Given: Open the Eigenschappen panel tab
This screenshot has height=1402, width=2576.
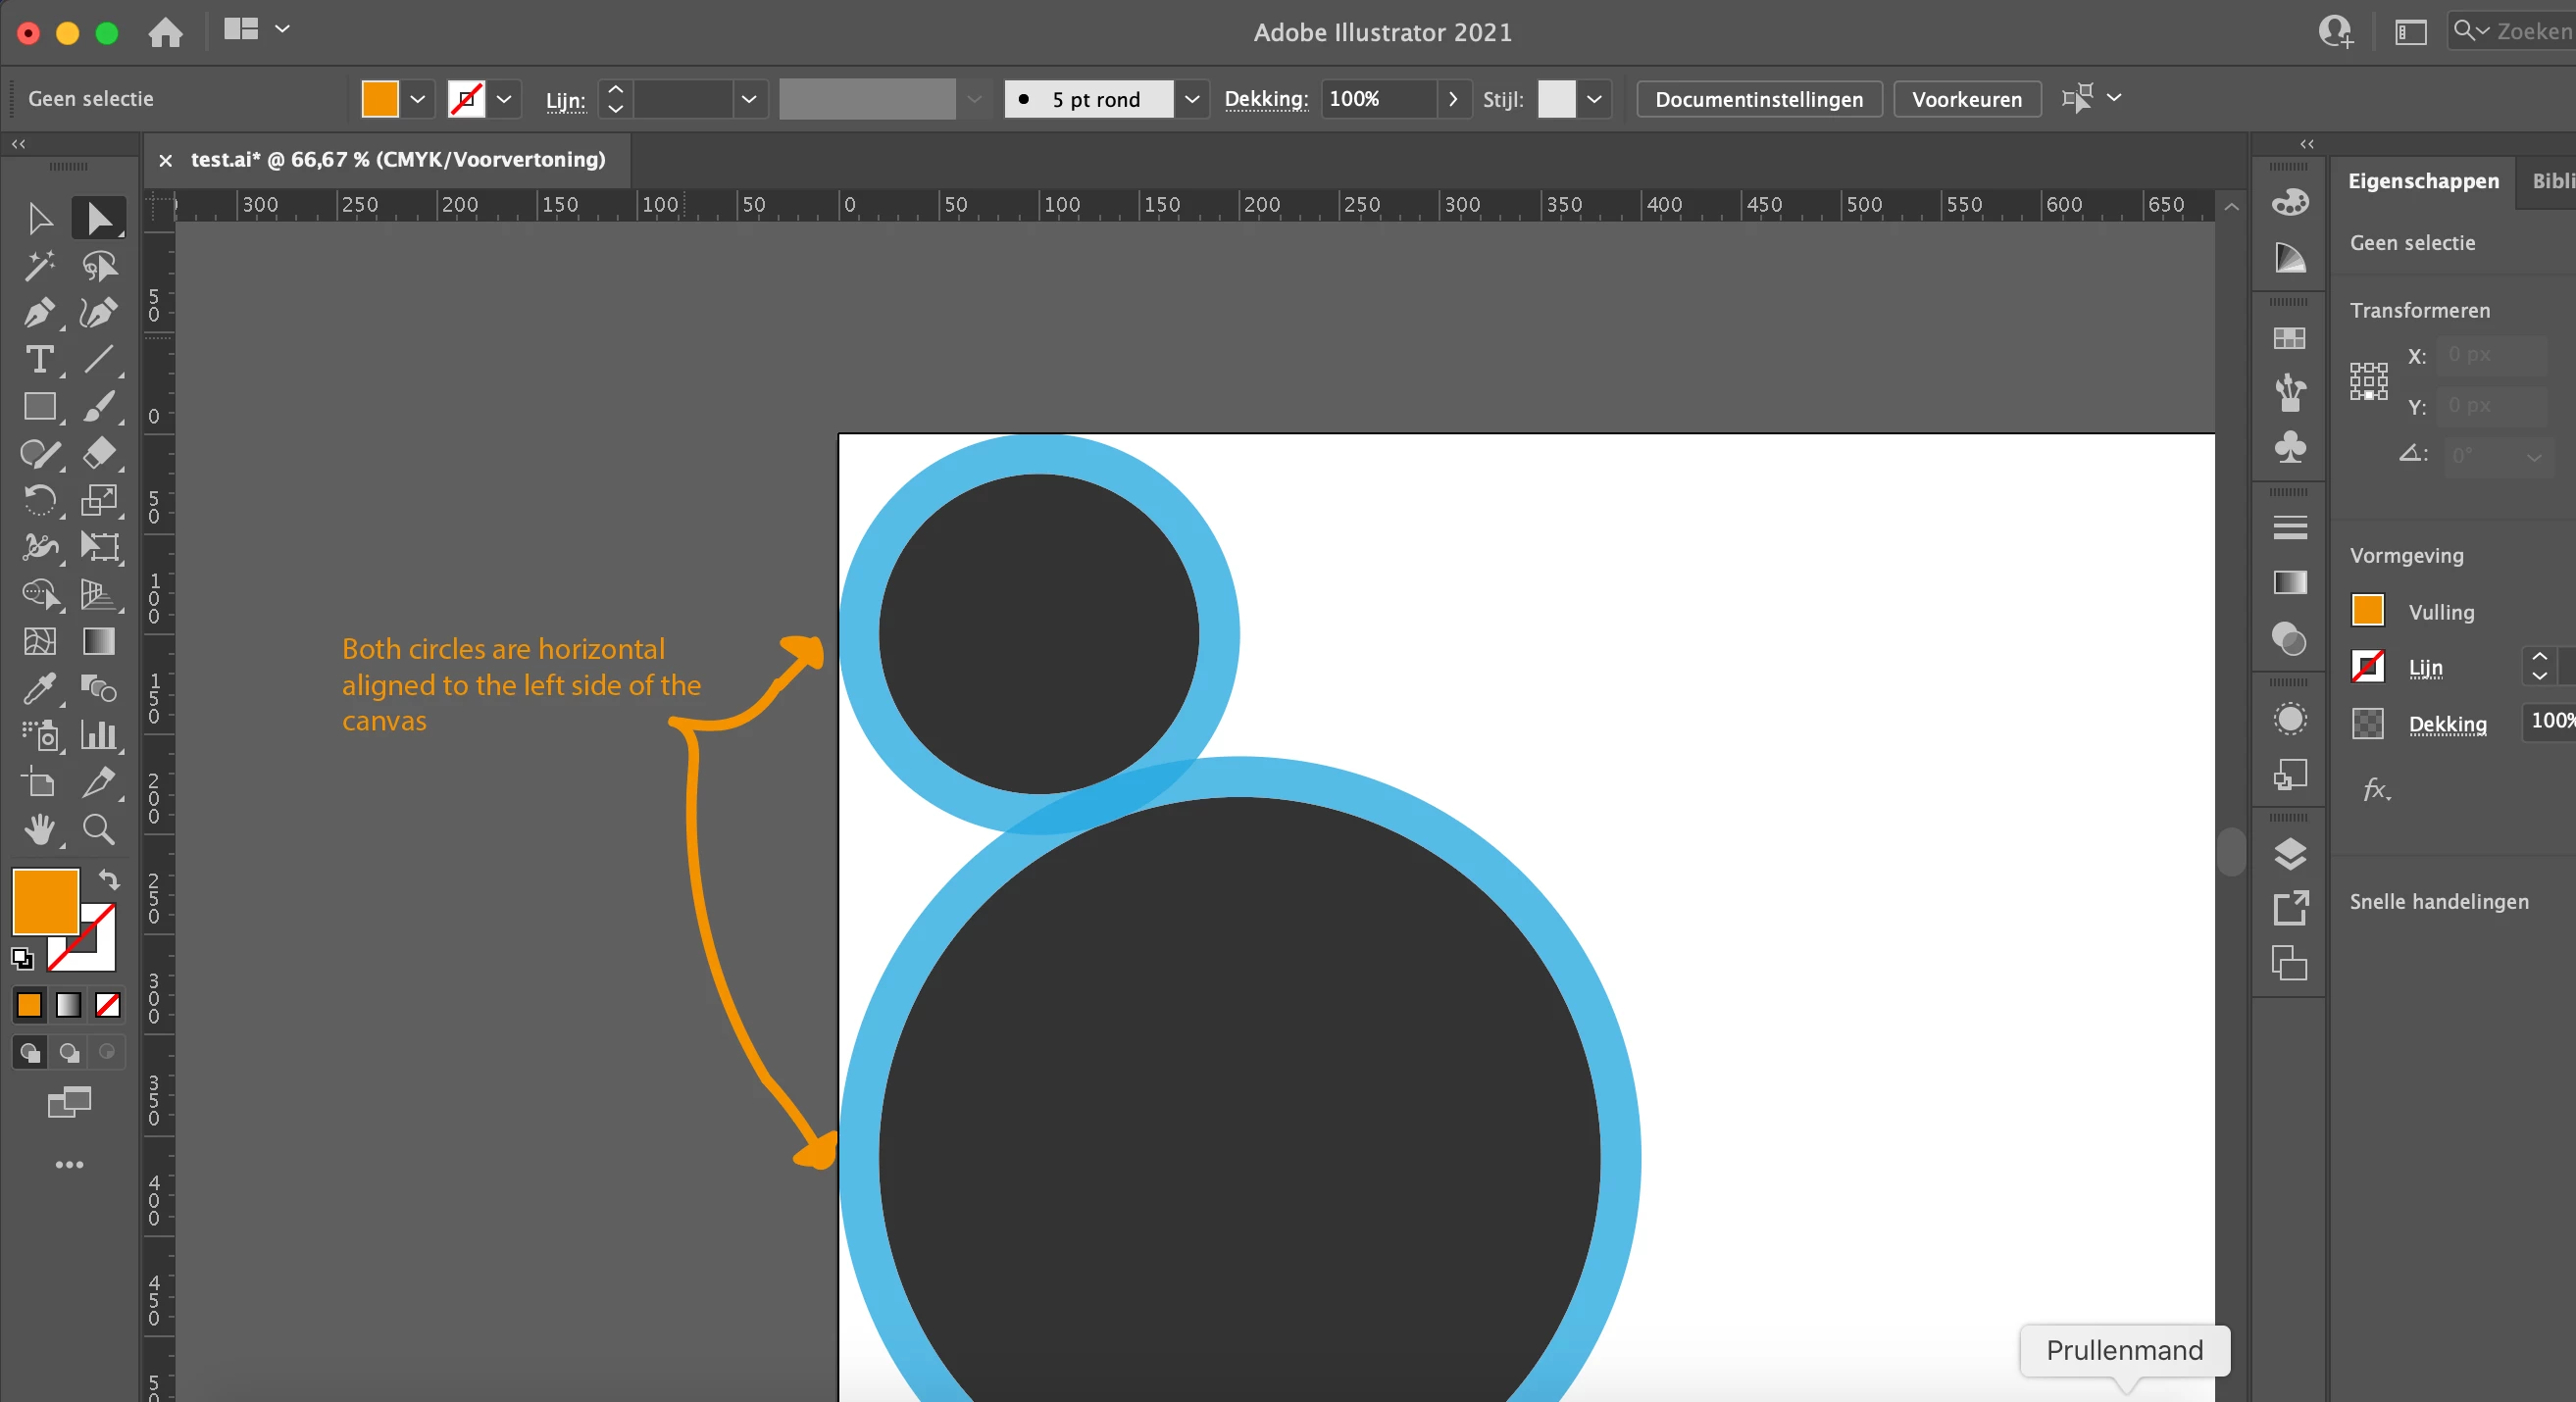Looking at the screenshot, I should (x=2422, y=181).
